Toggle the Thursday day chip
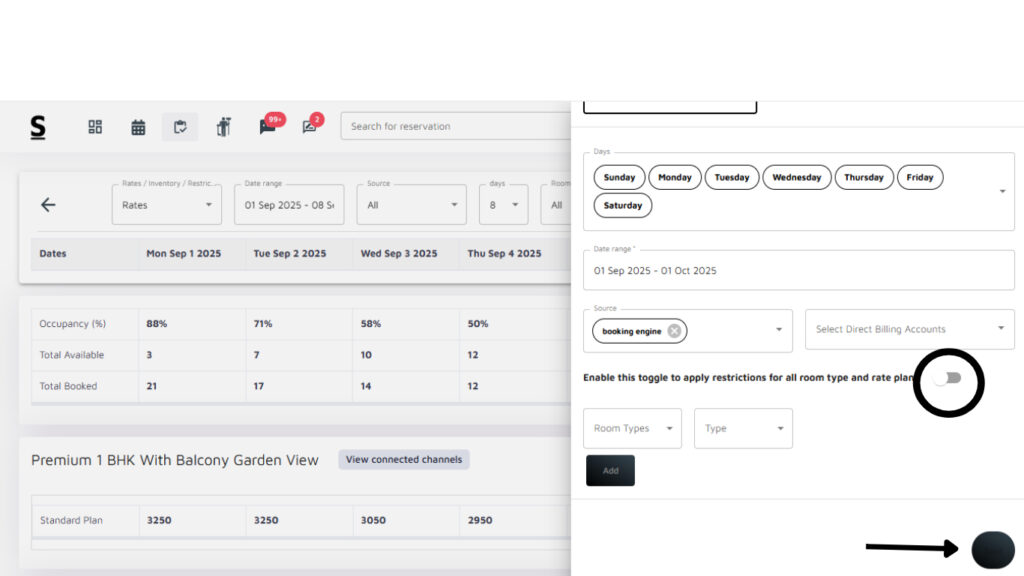 (863, 177)
